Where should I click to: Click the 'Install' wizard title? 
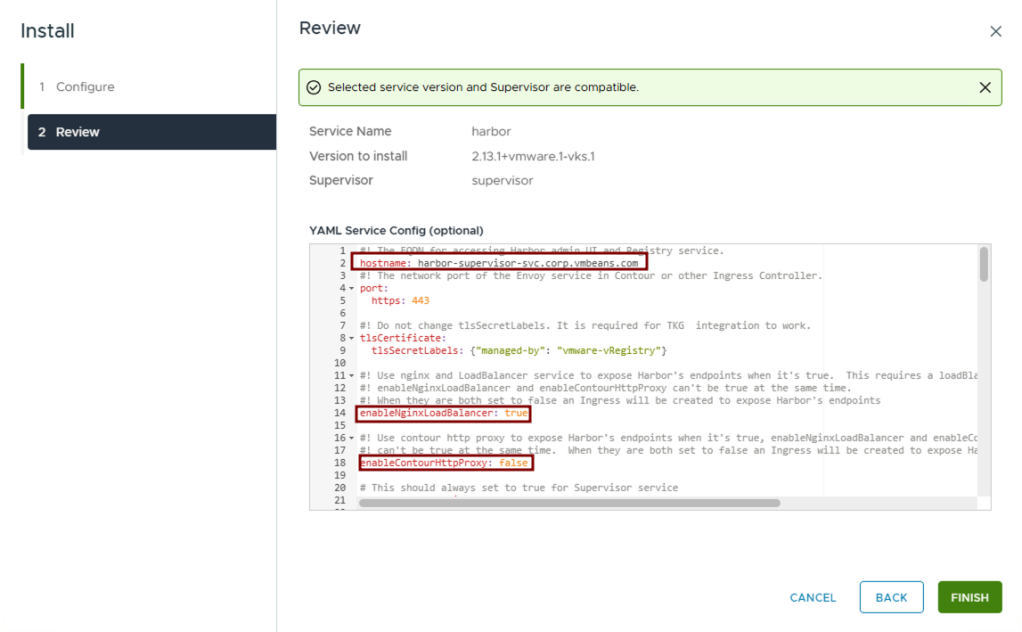pos(48,31)
